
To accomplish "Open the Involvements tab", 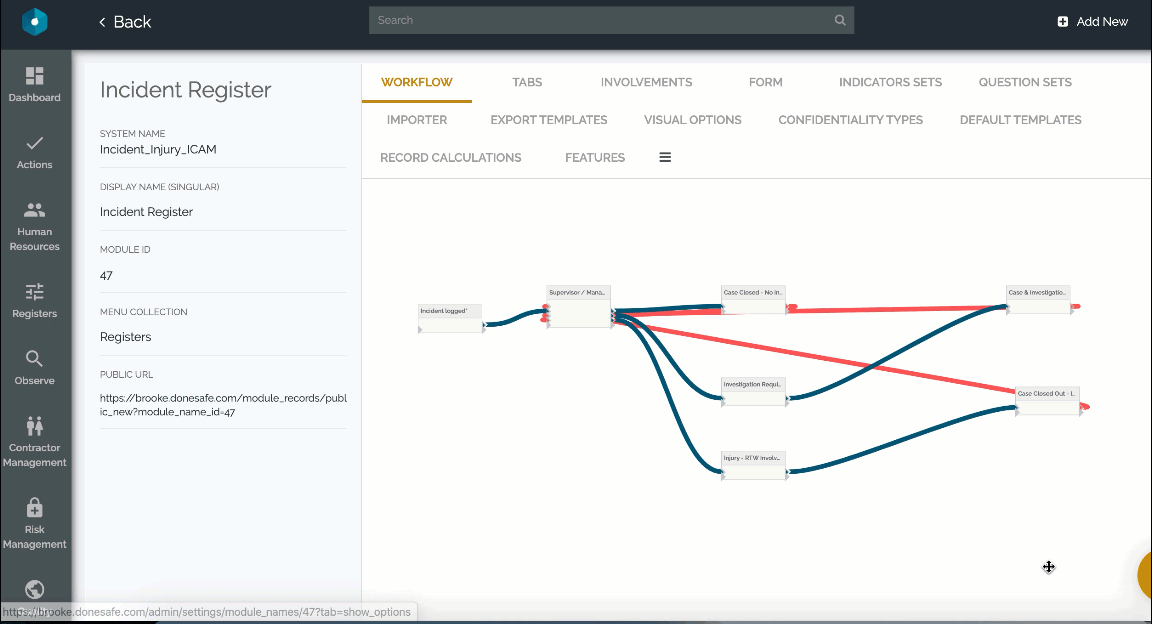I will pos(646,82).
